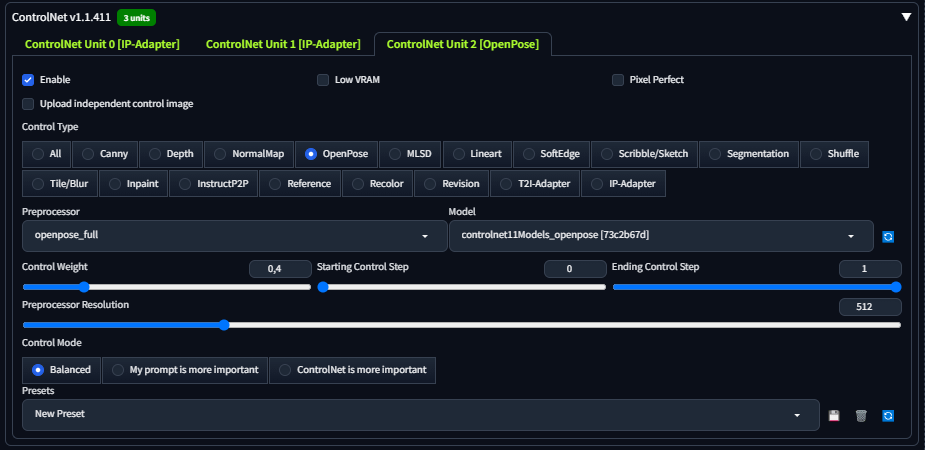
Task: Choose the Segmentation control type
Action: [749, 154]
